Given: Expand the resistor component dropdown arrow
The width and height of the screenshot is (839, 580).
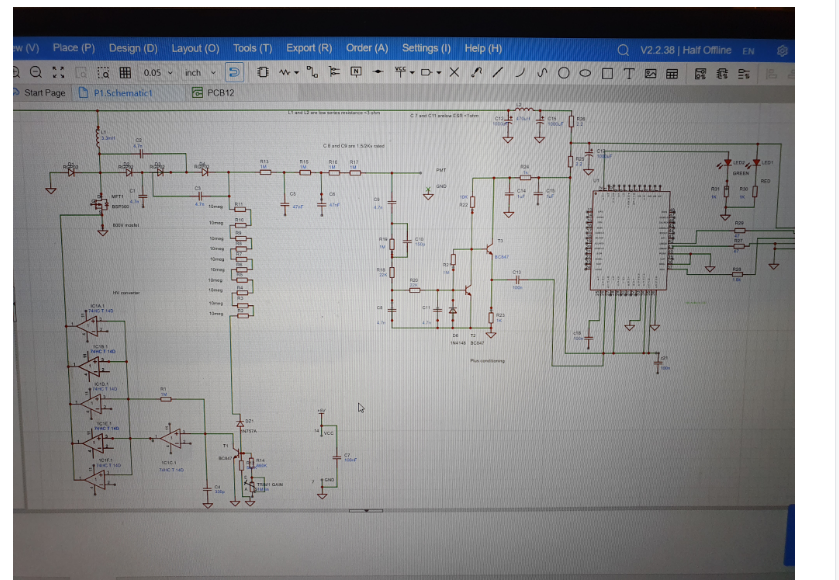Looking at the screenshot, I should coord(296,73).
